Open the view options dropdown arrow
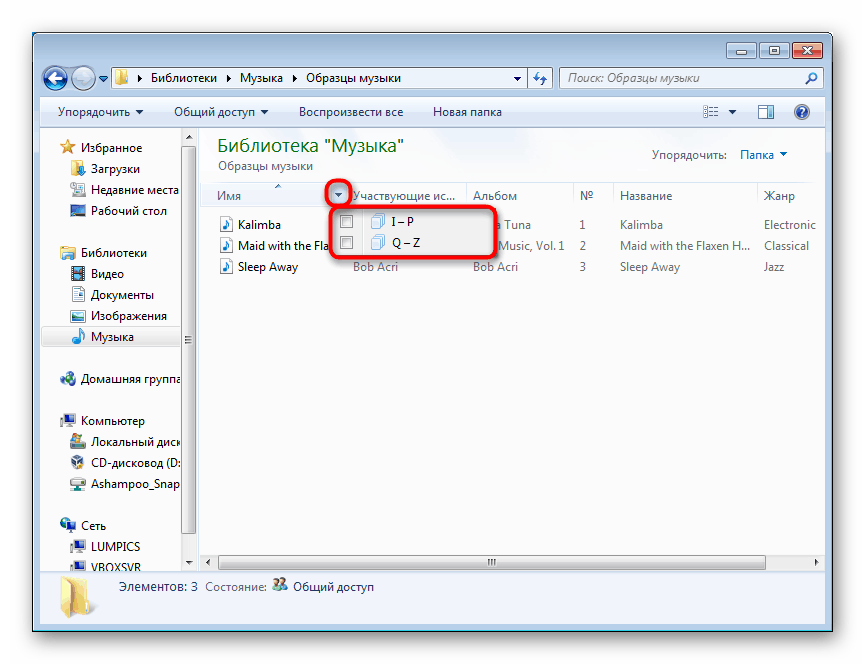The image size is (865, 664). [733, 112]
